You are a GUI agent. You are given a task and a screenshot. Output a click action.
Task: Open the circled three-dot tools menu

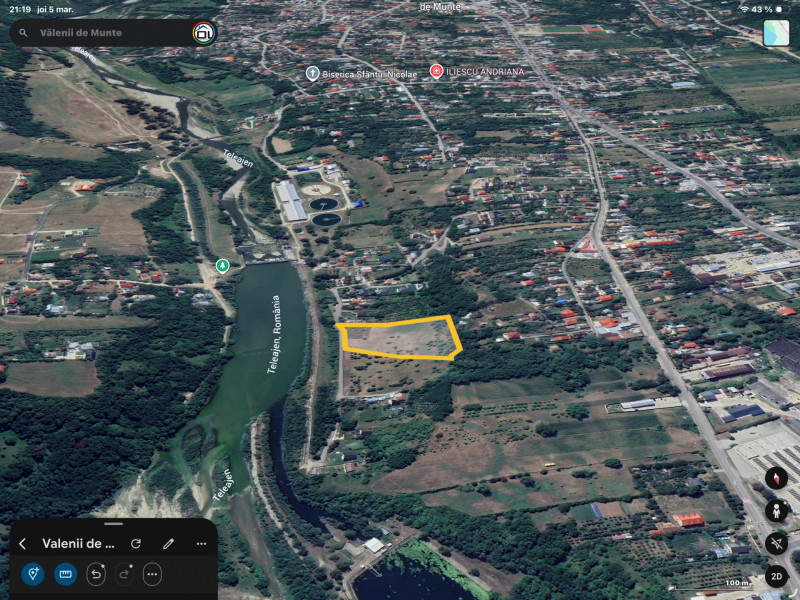pyautogui.click(x=152, y=574)
